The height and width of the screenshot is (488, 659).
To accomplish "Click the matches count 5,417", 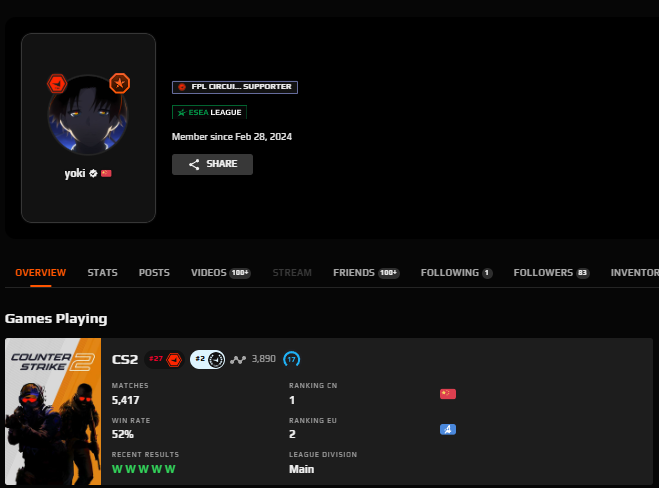I will 125,400.
